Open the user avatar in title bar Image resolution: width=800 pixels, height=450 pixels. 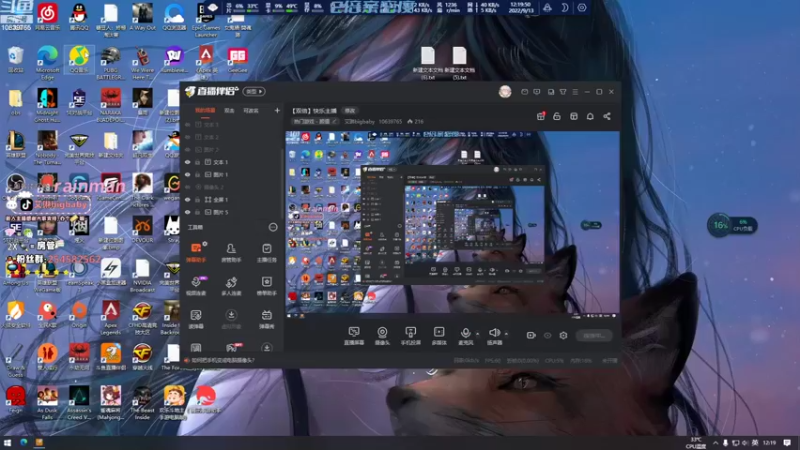(x=505, y=91)
